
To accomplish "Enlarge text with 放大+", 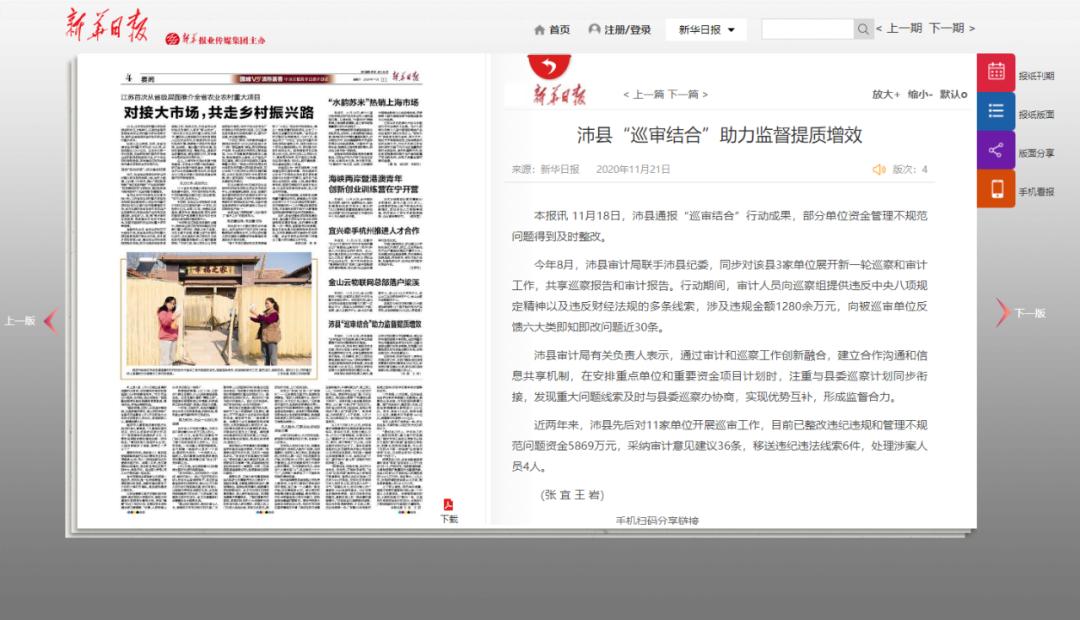I will pyautogui.click(x=886, y=94).
